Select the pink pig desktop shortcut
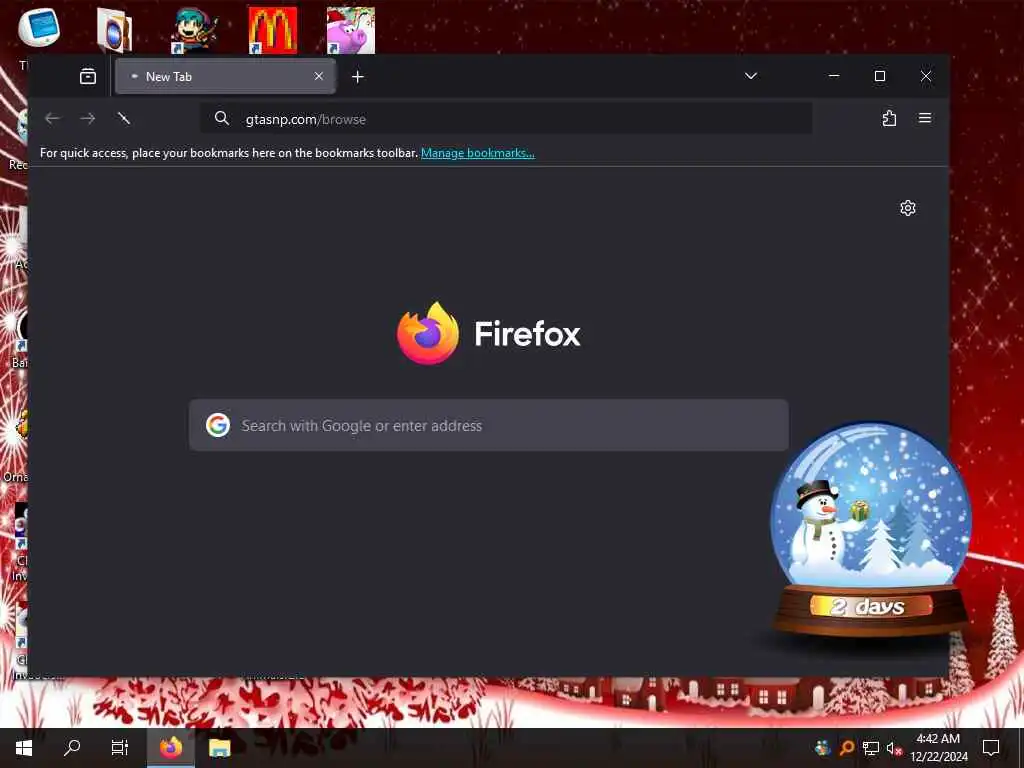The width and height of the screenshot is (1024, 768). click(351, 30)
